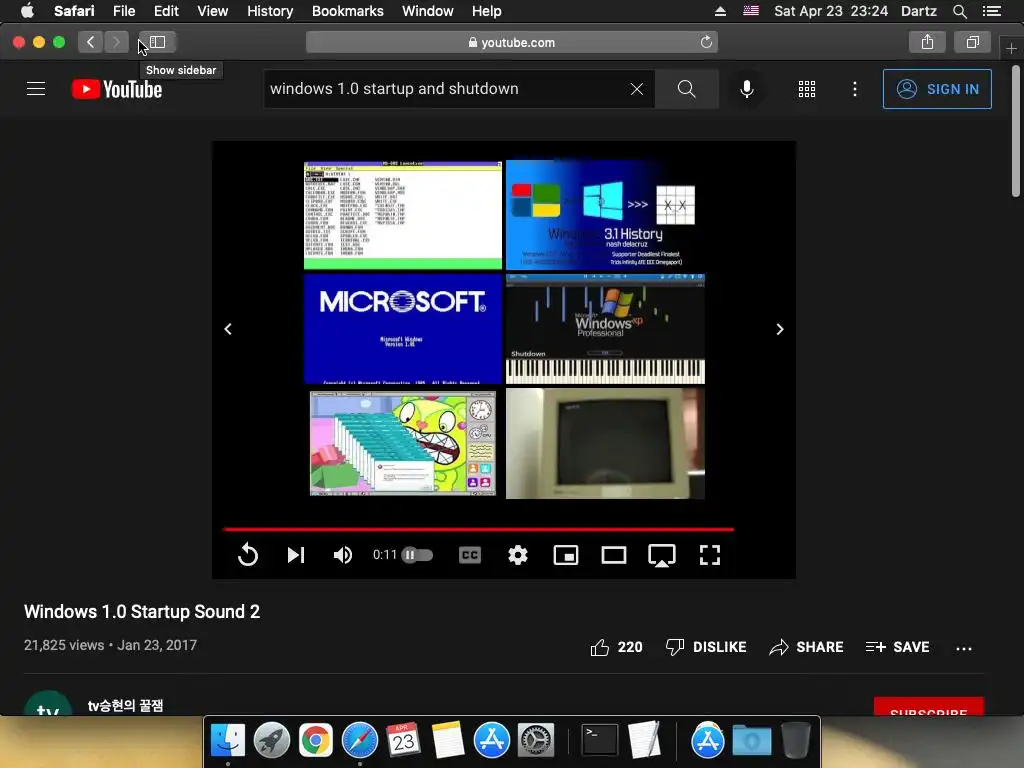This screenshot has height=768, width=1024.
Task: Open the YouTube apps grid
Action: [x=807, y=89]
